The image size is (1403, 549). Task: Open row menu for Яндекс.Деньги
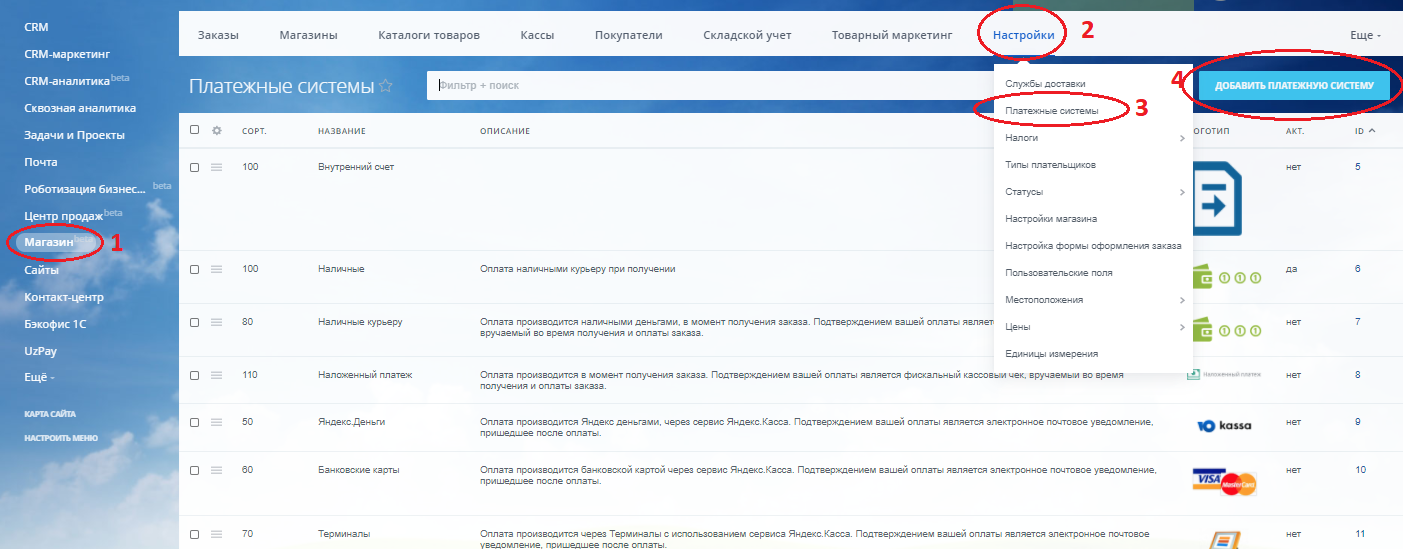coord(216,422)
